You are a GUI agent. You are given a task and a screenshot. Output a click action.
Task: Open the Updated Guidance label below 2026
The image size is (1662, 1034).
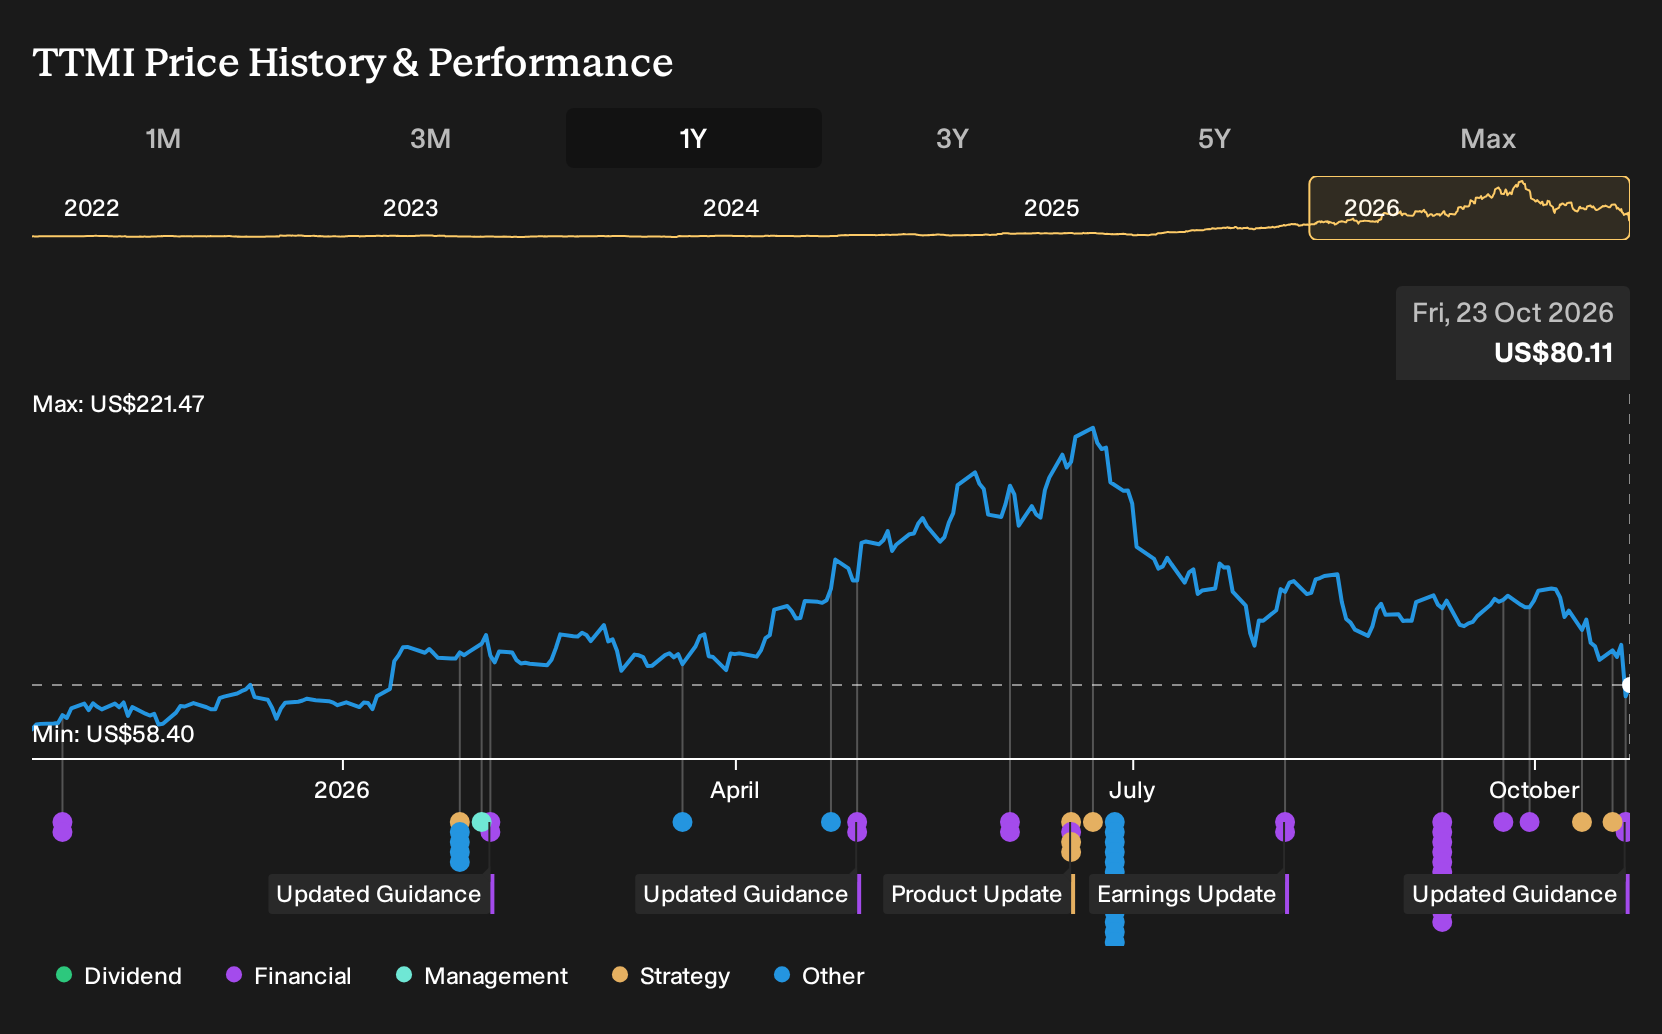pyautogui.click(x=381, y=894)
